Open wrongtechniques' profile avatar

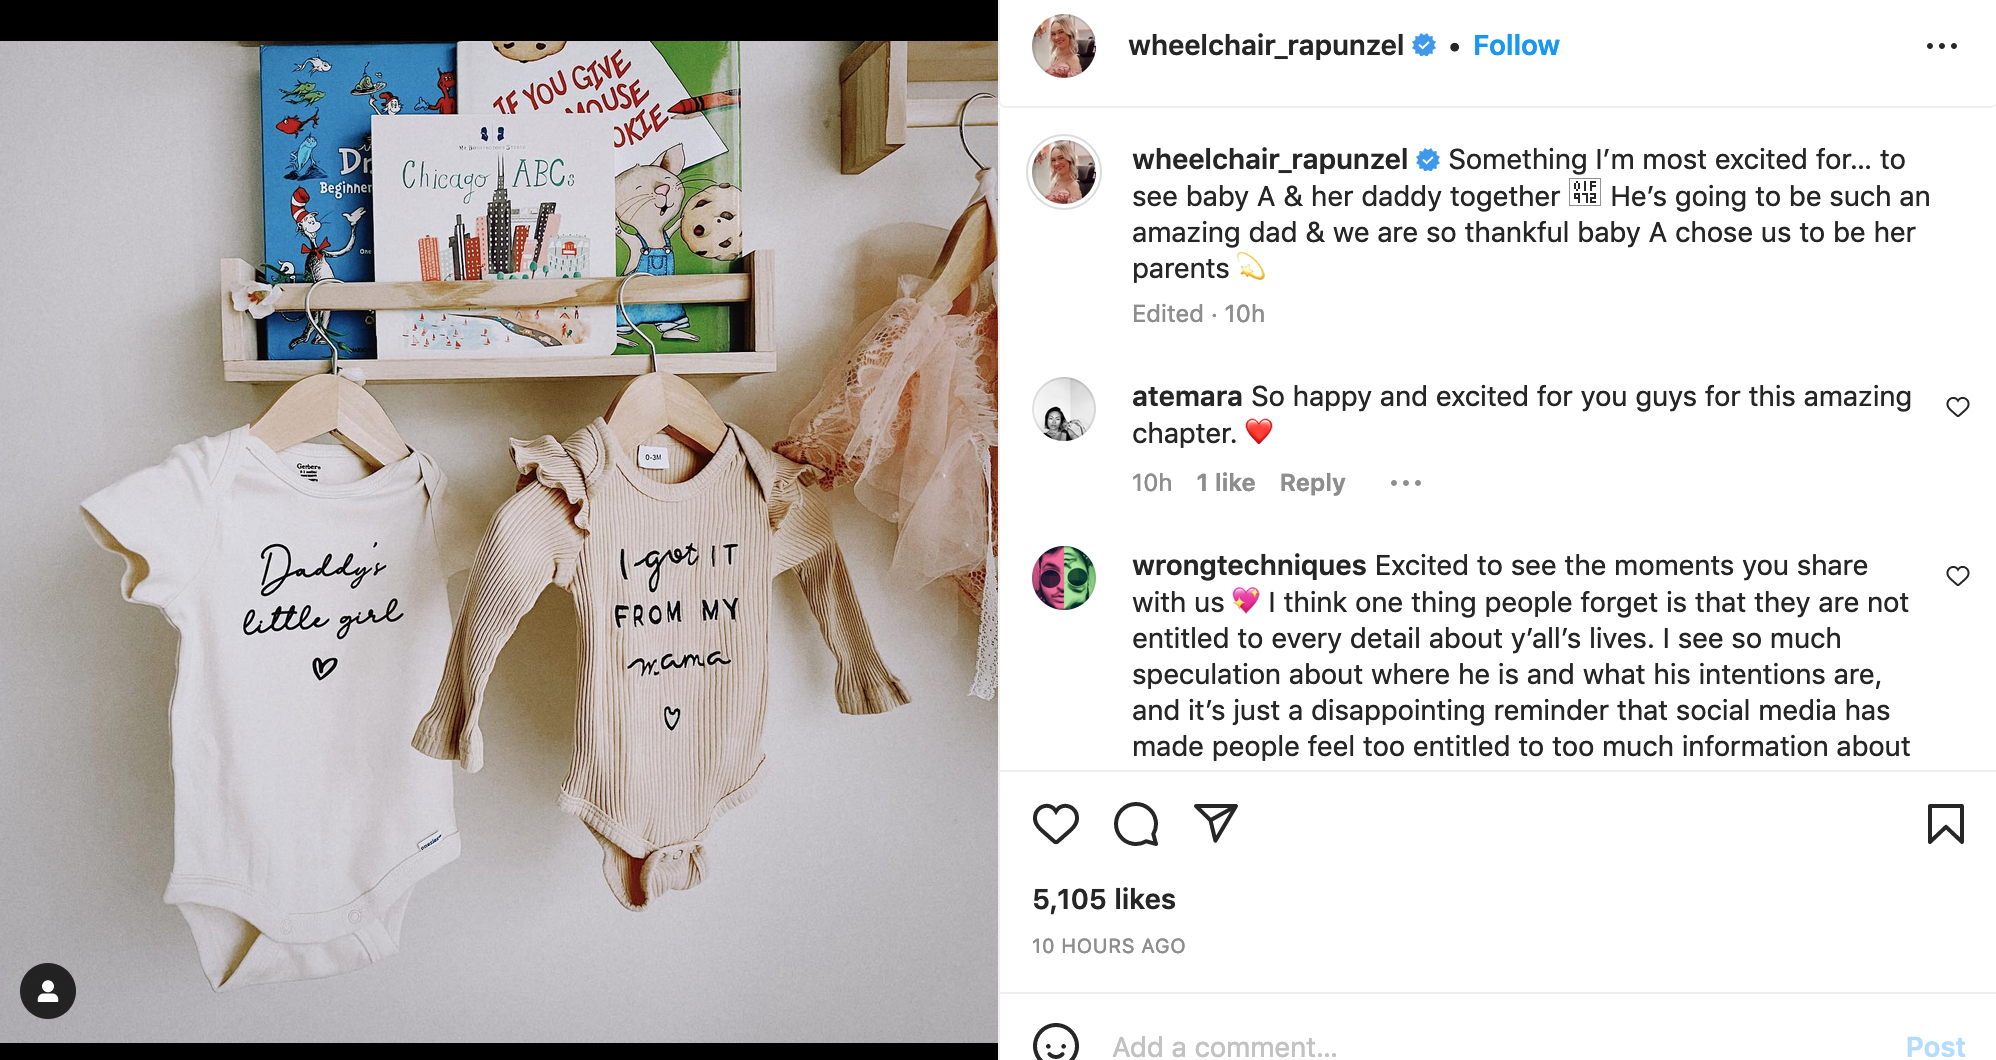tap(1064, 578)
